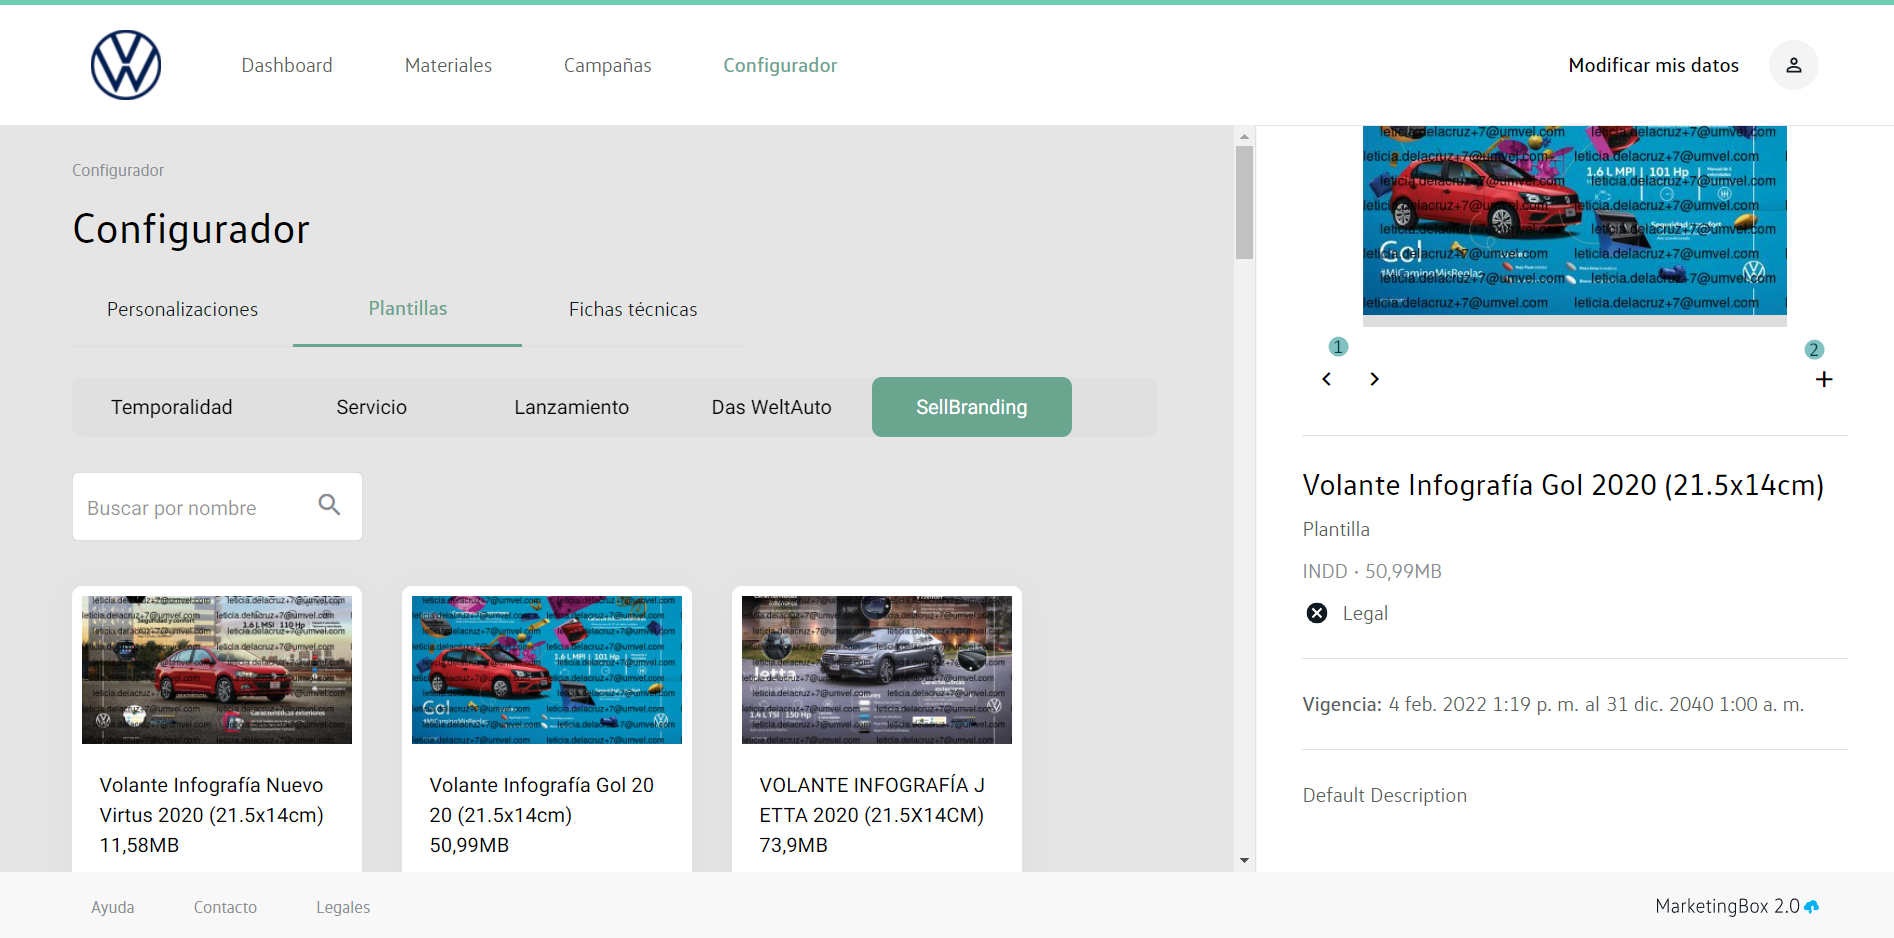Select the Servicio category
Screen dimensions: 1894x938
[x=372, y=407]
